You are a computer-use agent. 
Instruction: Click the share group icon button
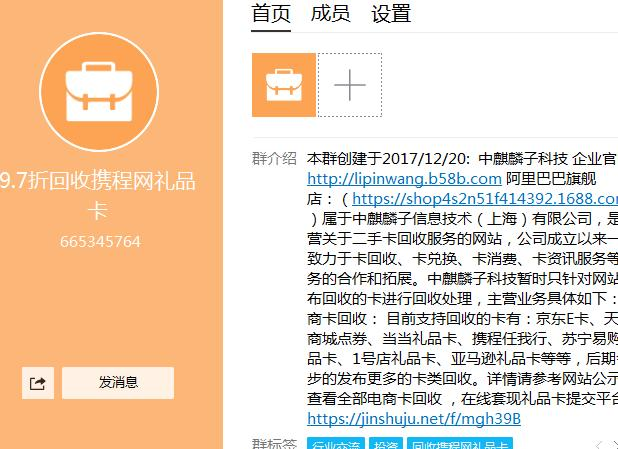pos(38,383)
